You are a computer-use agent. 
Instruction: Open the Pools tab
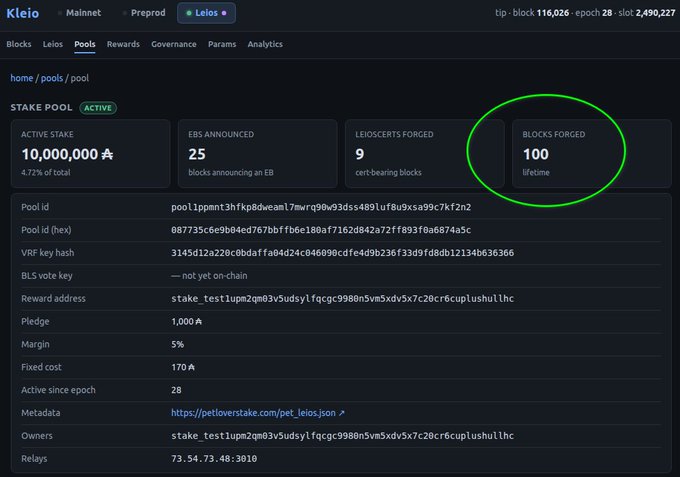85,44
